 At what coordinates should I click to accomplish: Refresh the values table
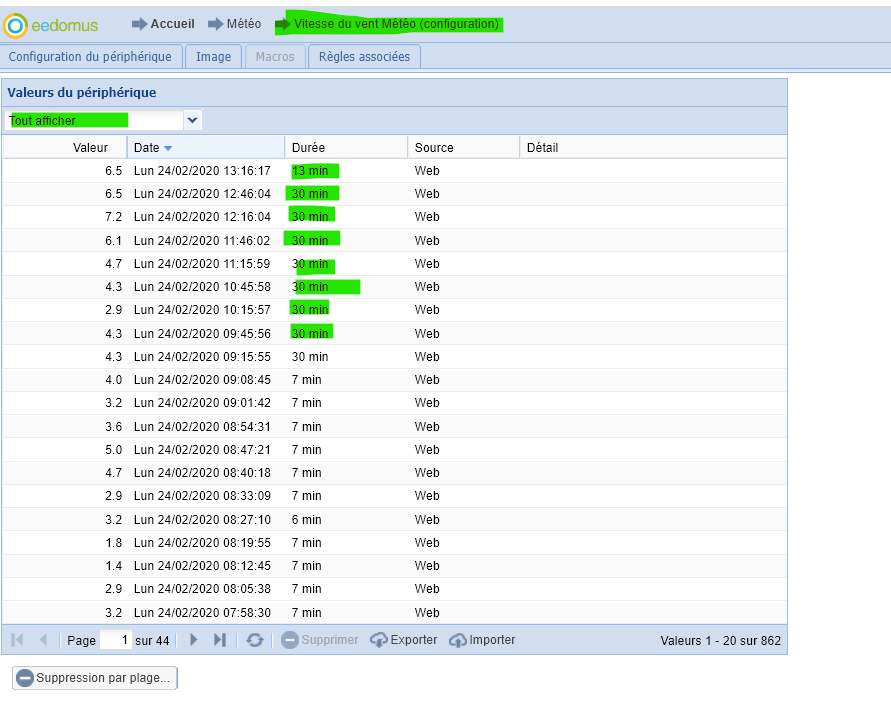tap(255, 640)
